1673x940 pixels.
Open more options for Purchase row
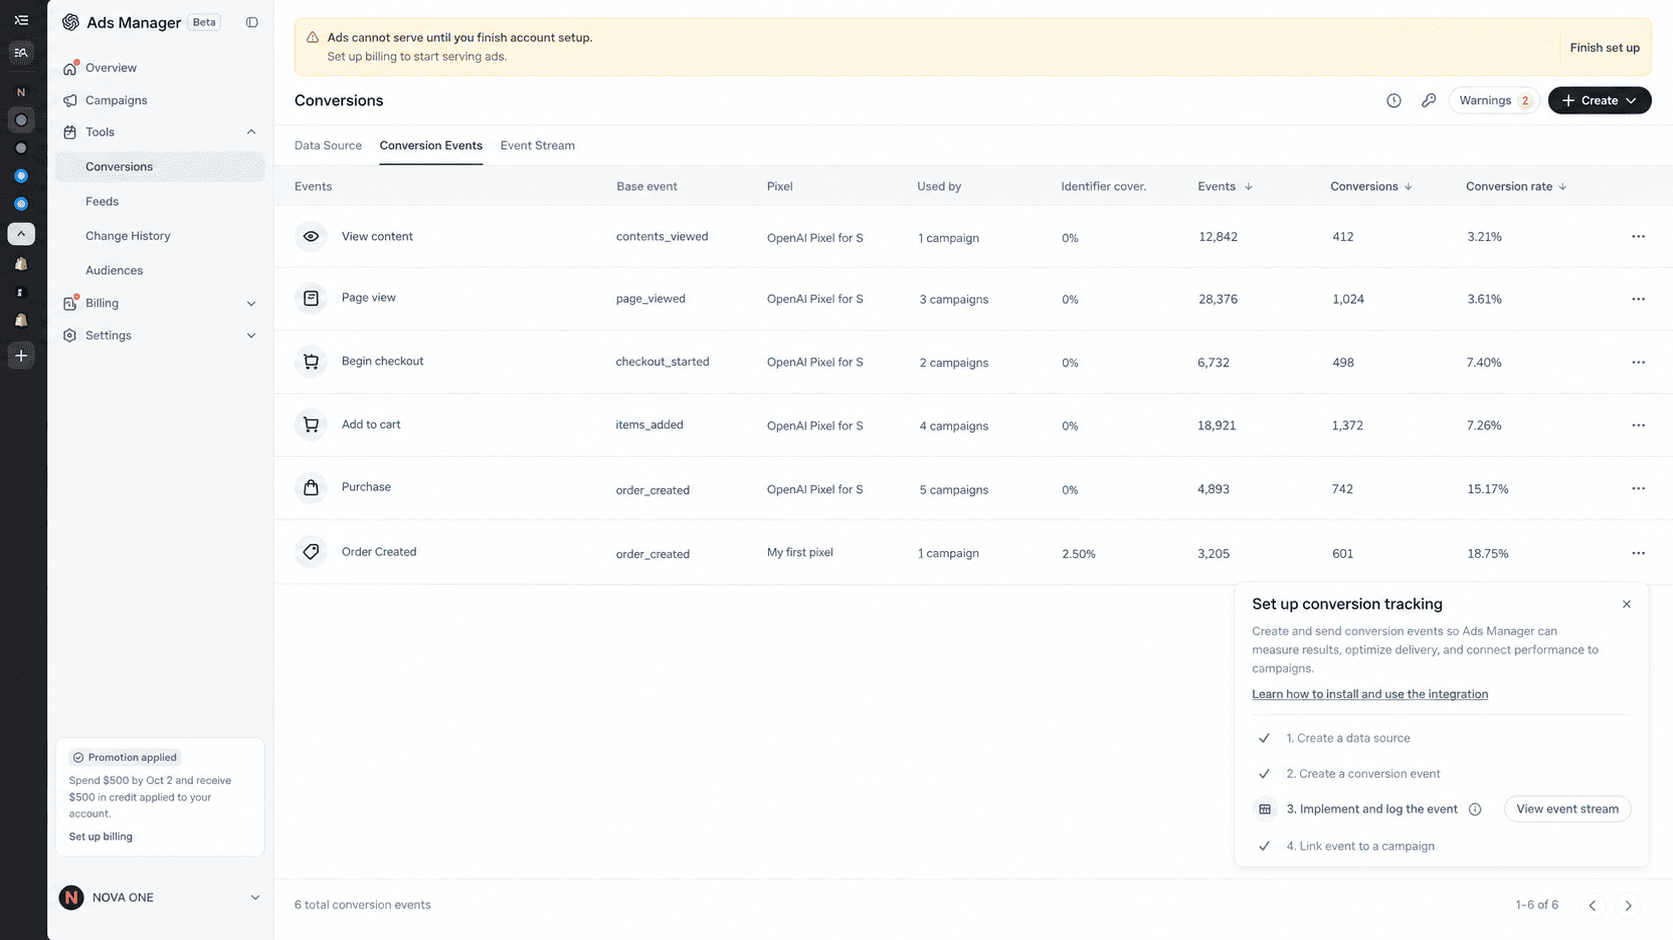tap(1638, 489)
